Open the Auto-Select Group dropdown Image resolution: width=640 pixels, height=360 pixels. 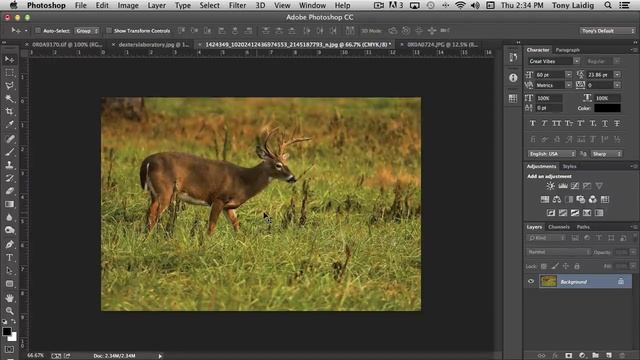click(x=87, y=31)
